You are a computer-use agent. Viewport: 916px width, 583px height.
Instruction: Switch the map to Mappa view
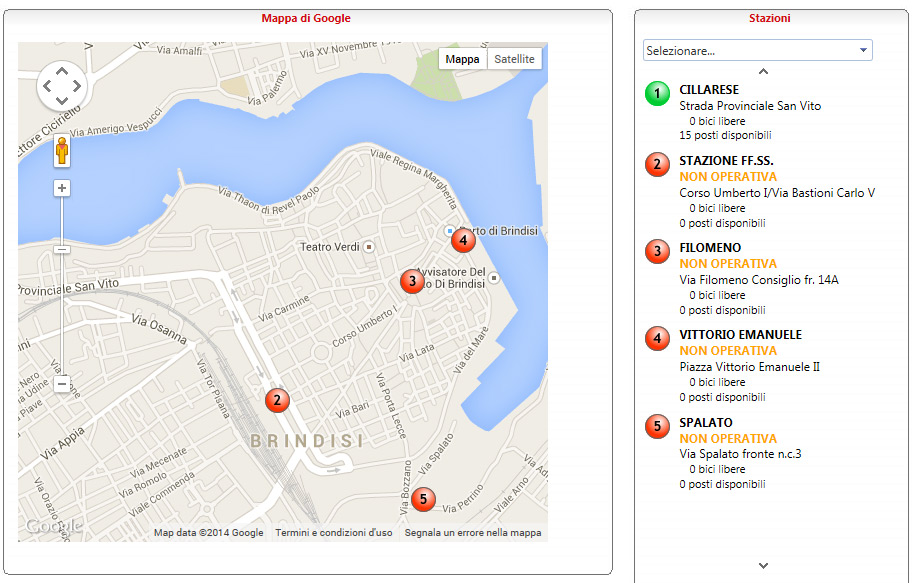462,59
